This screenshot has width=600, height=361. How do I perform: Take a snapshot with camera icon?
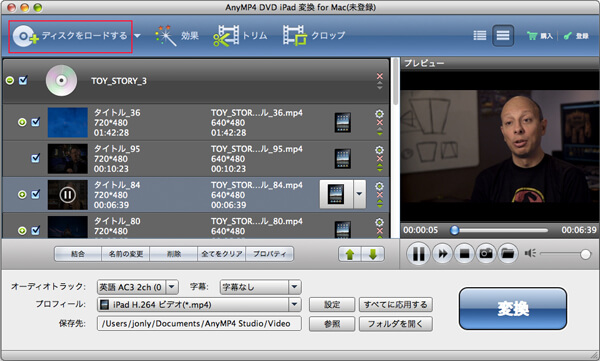486,253
